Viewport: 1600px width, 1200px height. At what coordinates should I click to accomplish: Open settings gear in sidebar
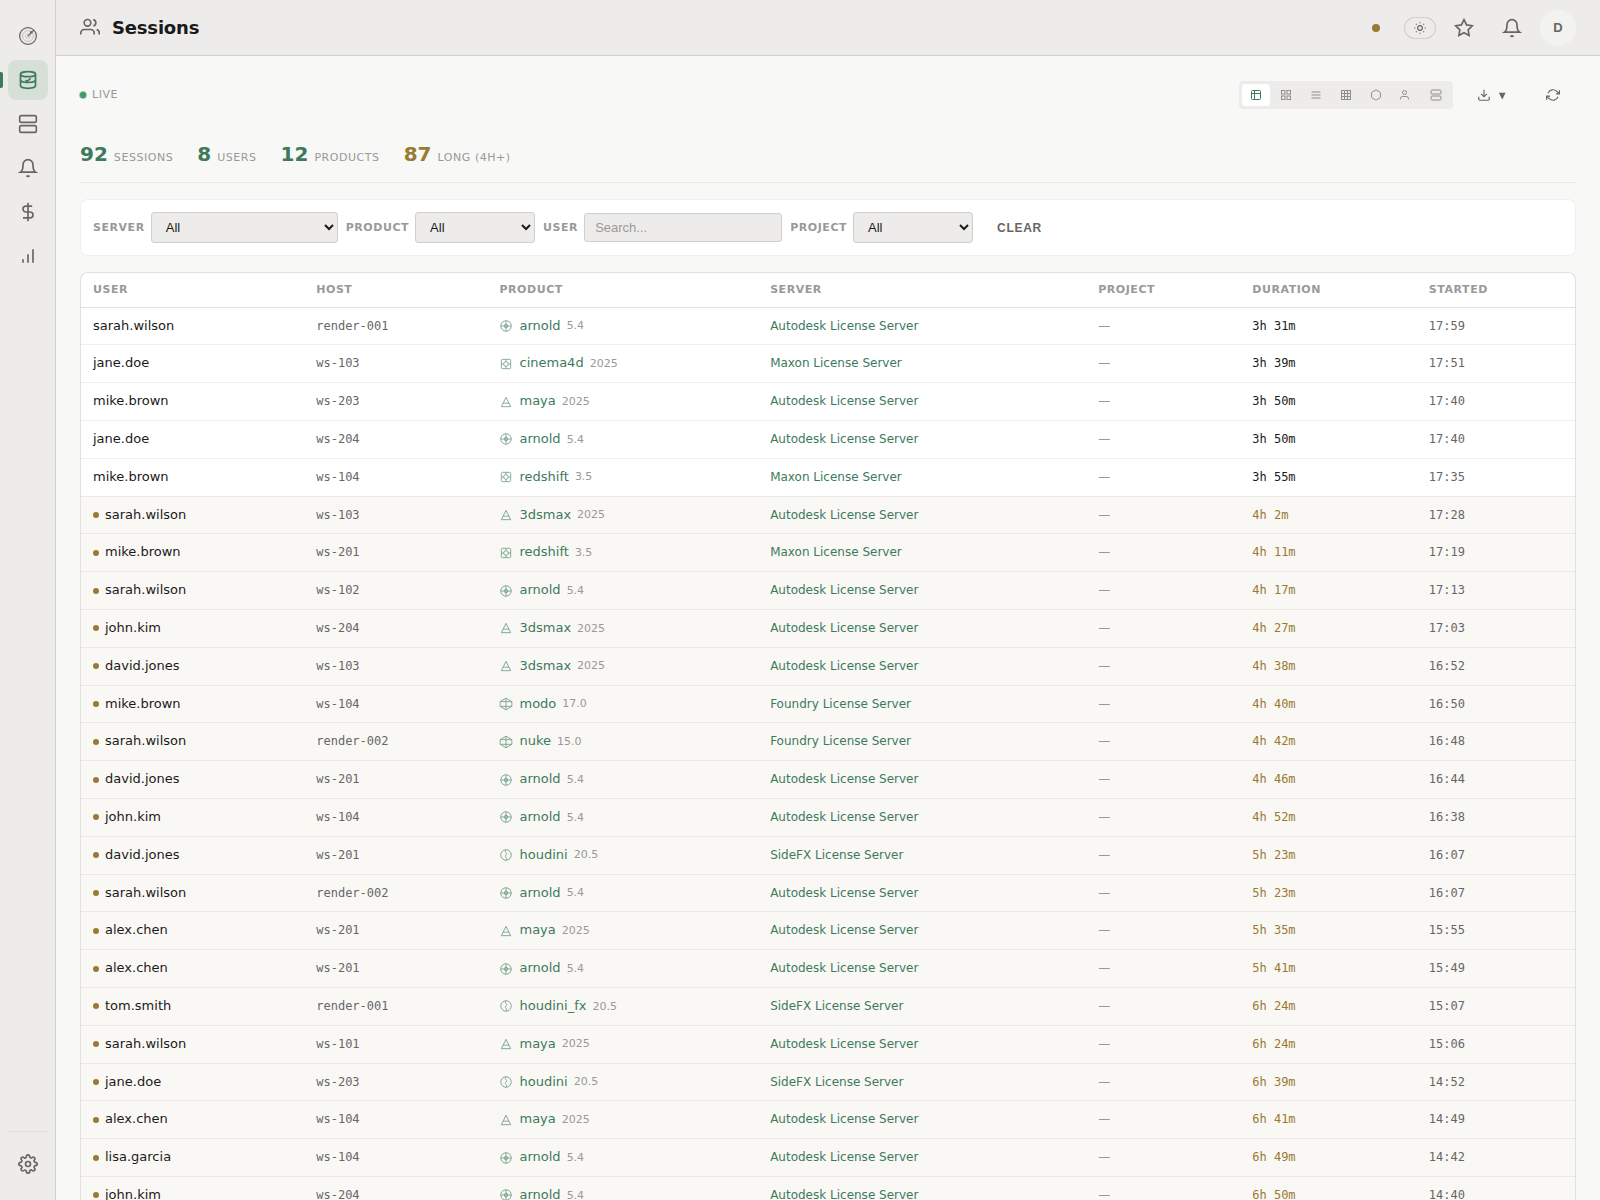point(28,1164)
